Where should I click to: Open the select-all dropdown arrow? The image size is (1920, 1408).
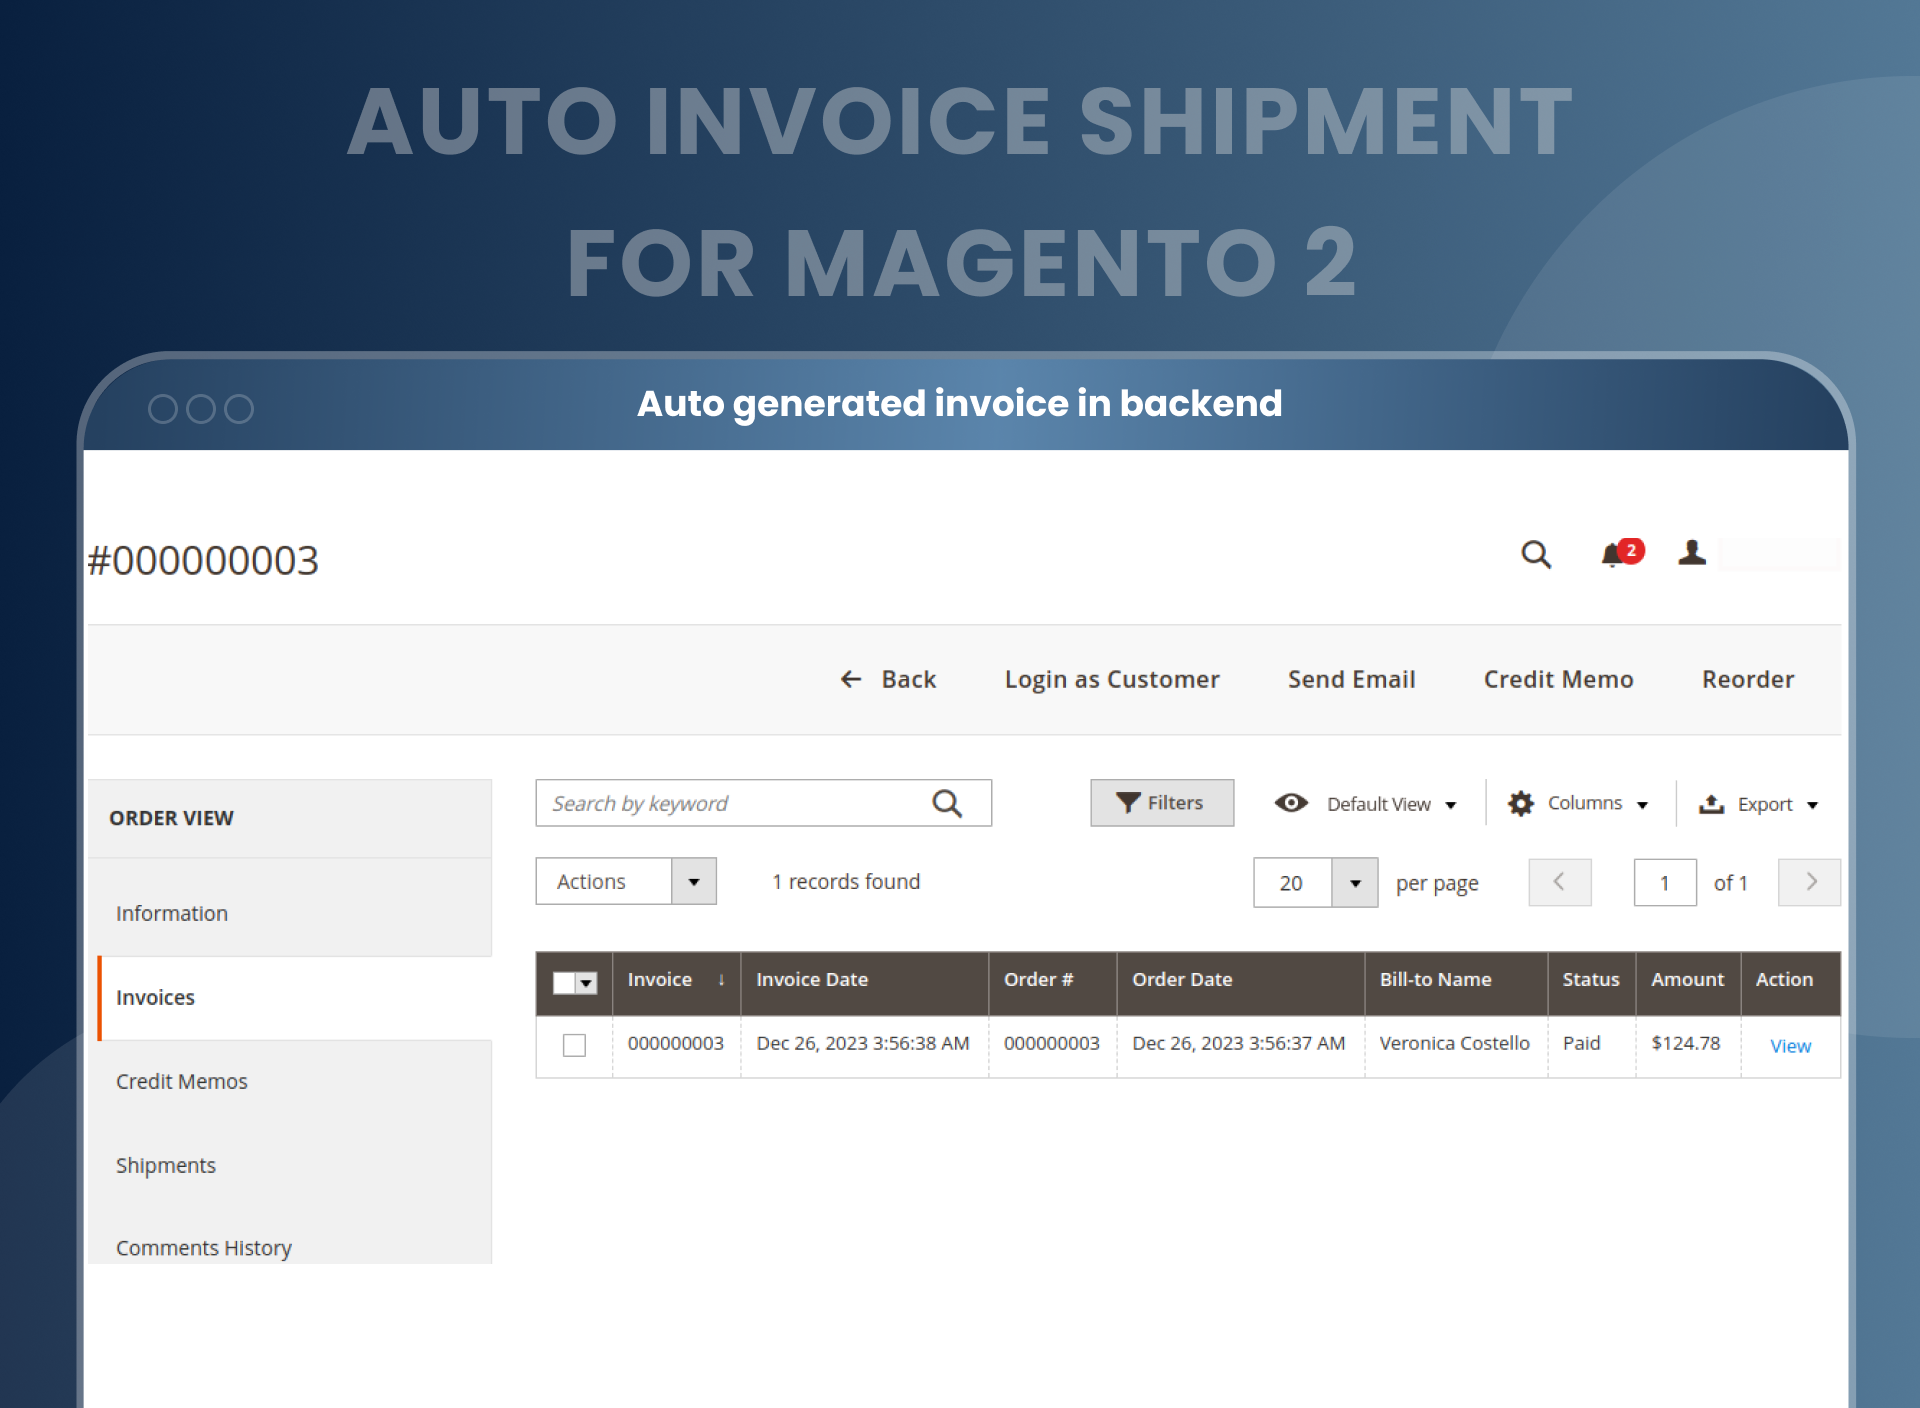(587, 983)
